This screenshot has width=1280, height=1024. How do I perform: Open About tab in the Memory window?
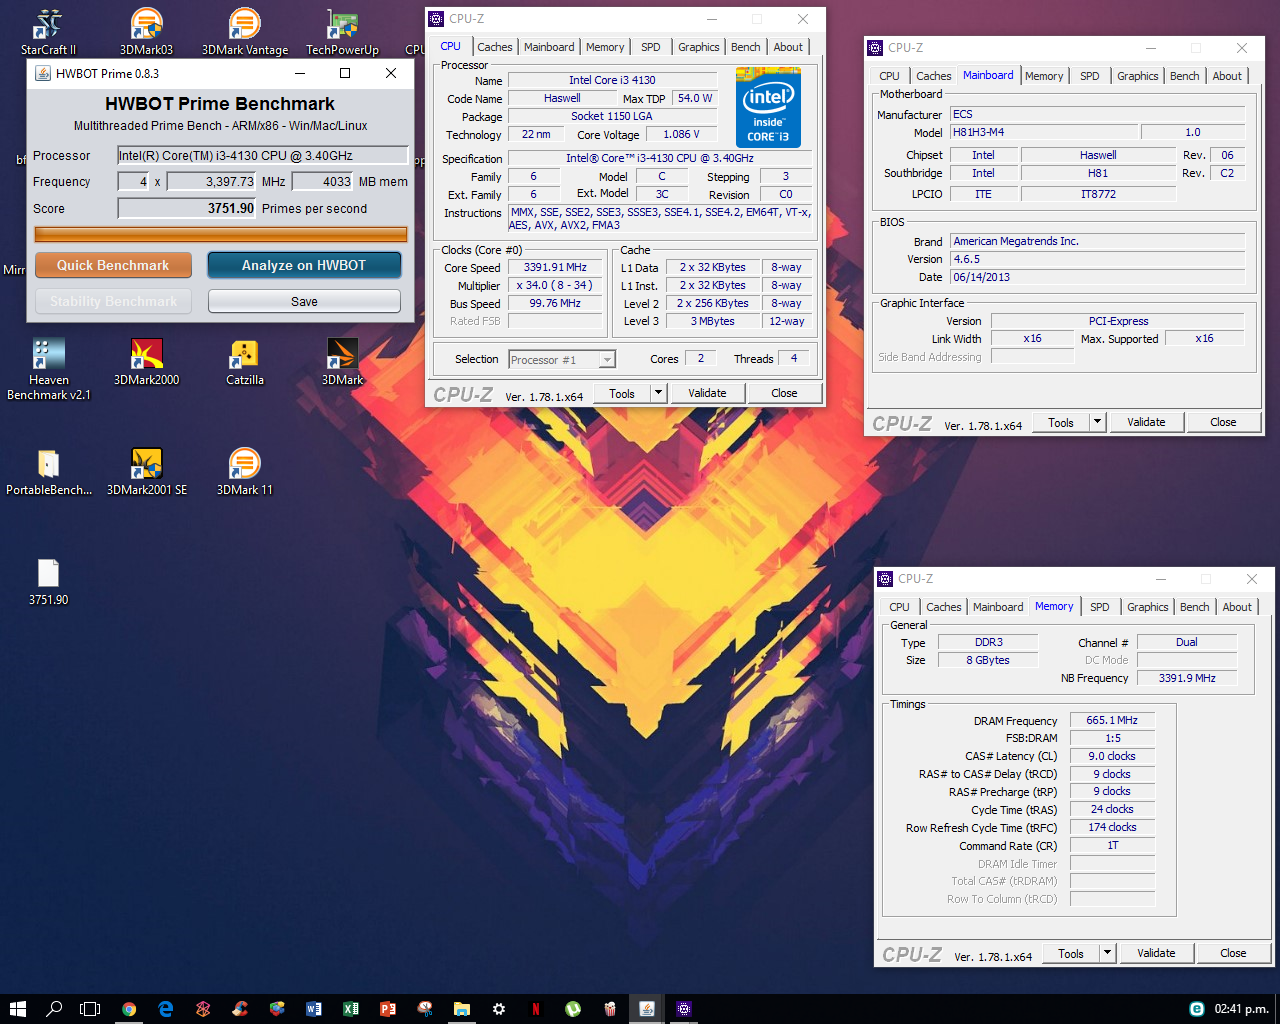click(1237, 607)
